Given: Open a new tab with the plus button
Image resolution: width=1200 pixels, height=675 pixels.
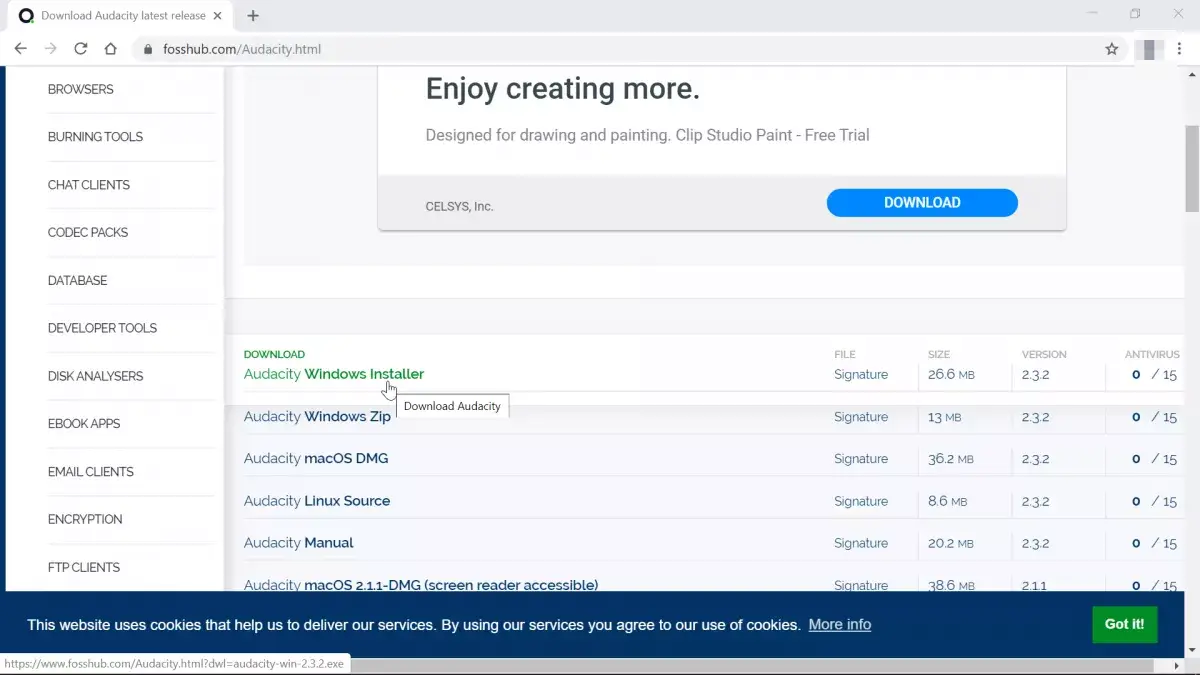Looking at the screenshot, I should click(x=253, y=16).
